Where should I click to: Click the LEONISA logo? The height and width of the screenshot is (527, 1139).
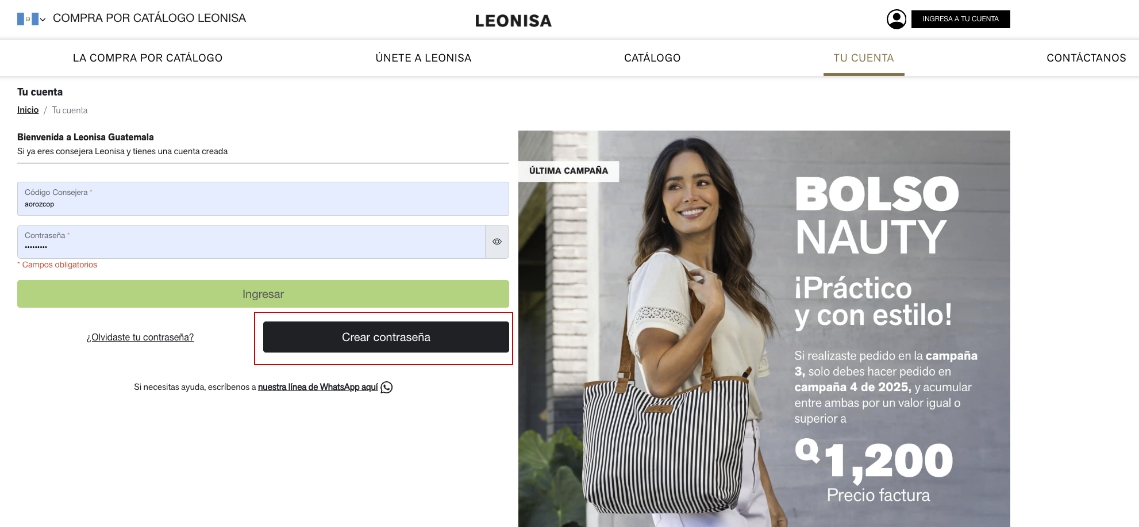pos(514,21)
